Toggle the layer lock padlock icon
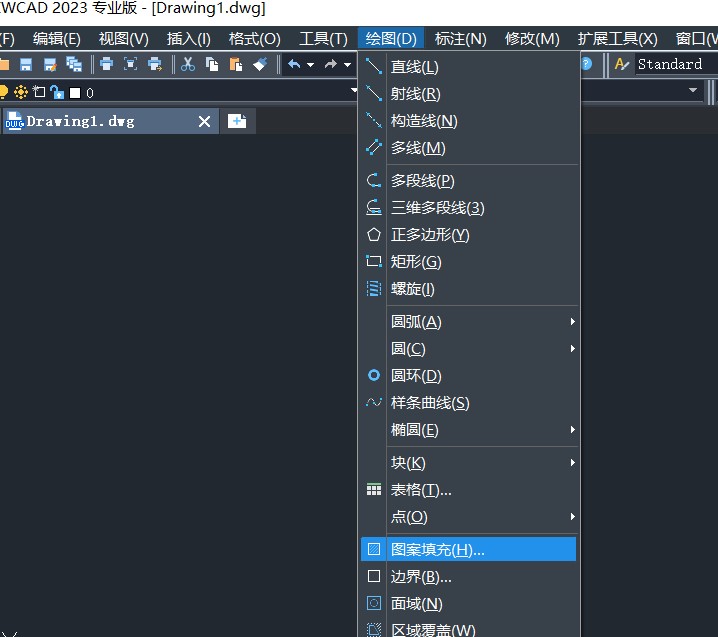The image size is (718, 637). 57,93
